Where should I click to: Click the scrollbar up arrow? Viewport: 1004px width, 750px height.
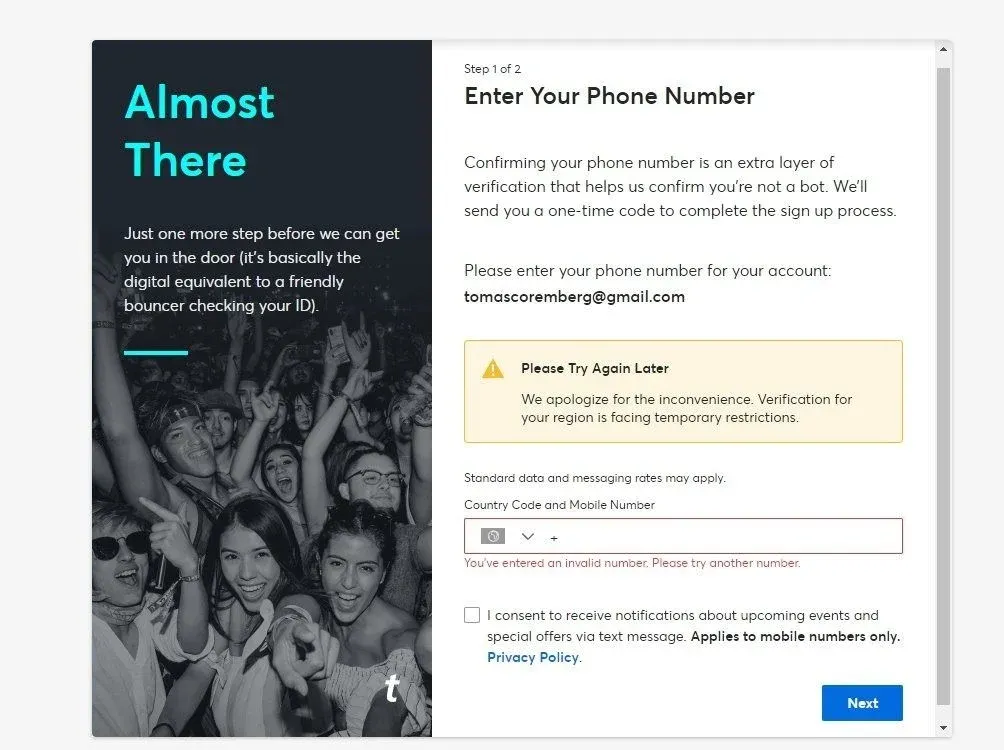(x=943, y=49)
